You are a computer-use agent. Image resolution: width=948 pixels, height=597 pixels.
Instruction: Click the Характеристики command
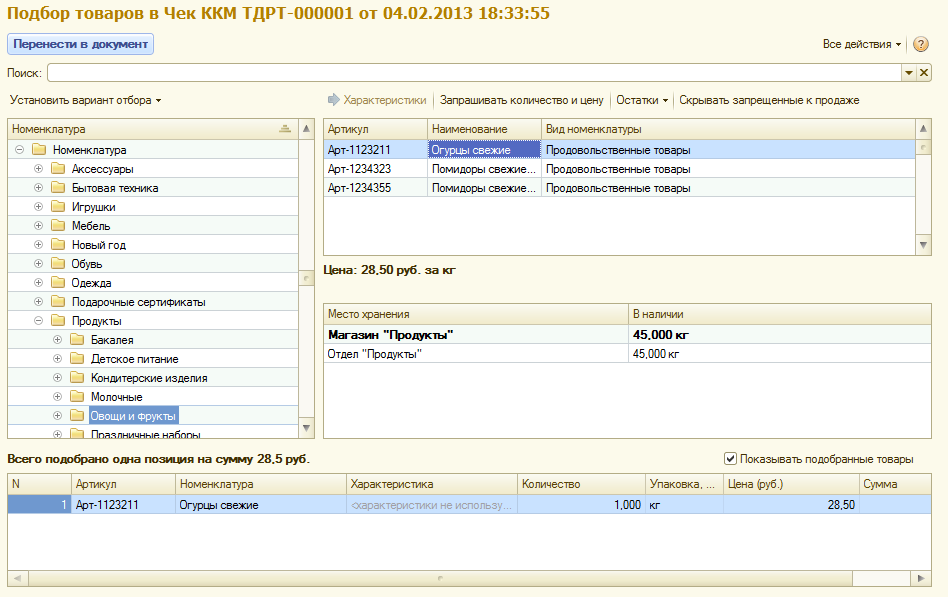tap(385, 100)
